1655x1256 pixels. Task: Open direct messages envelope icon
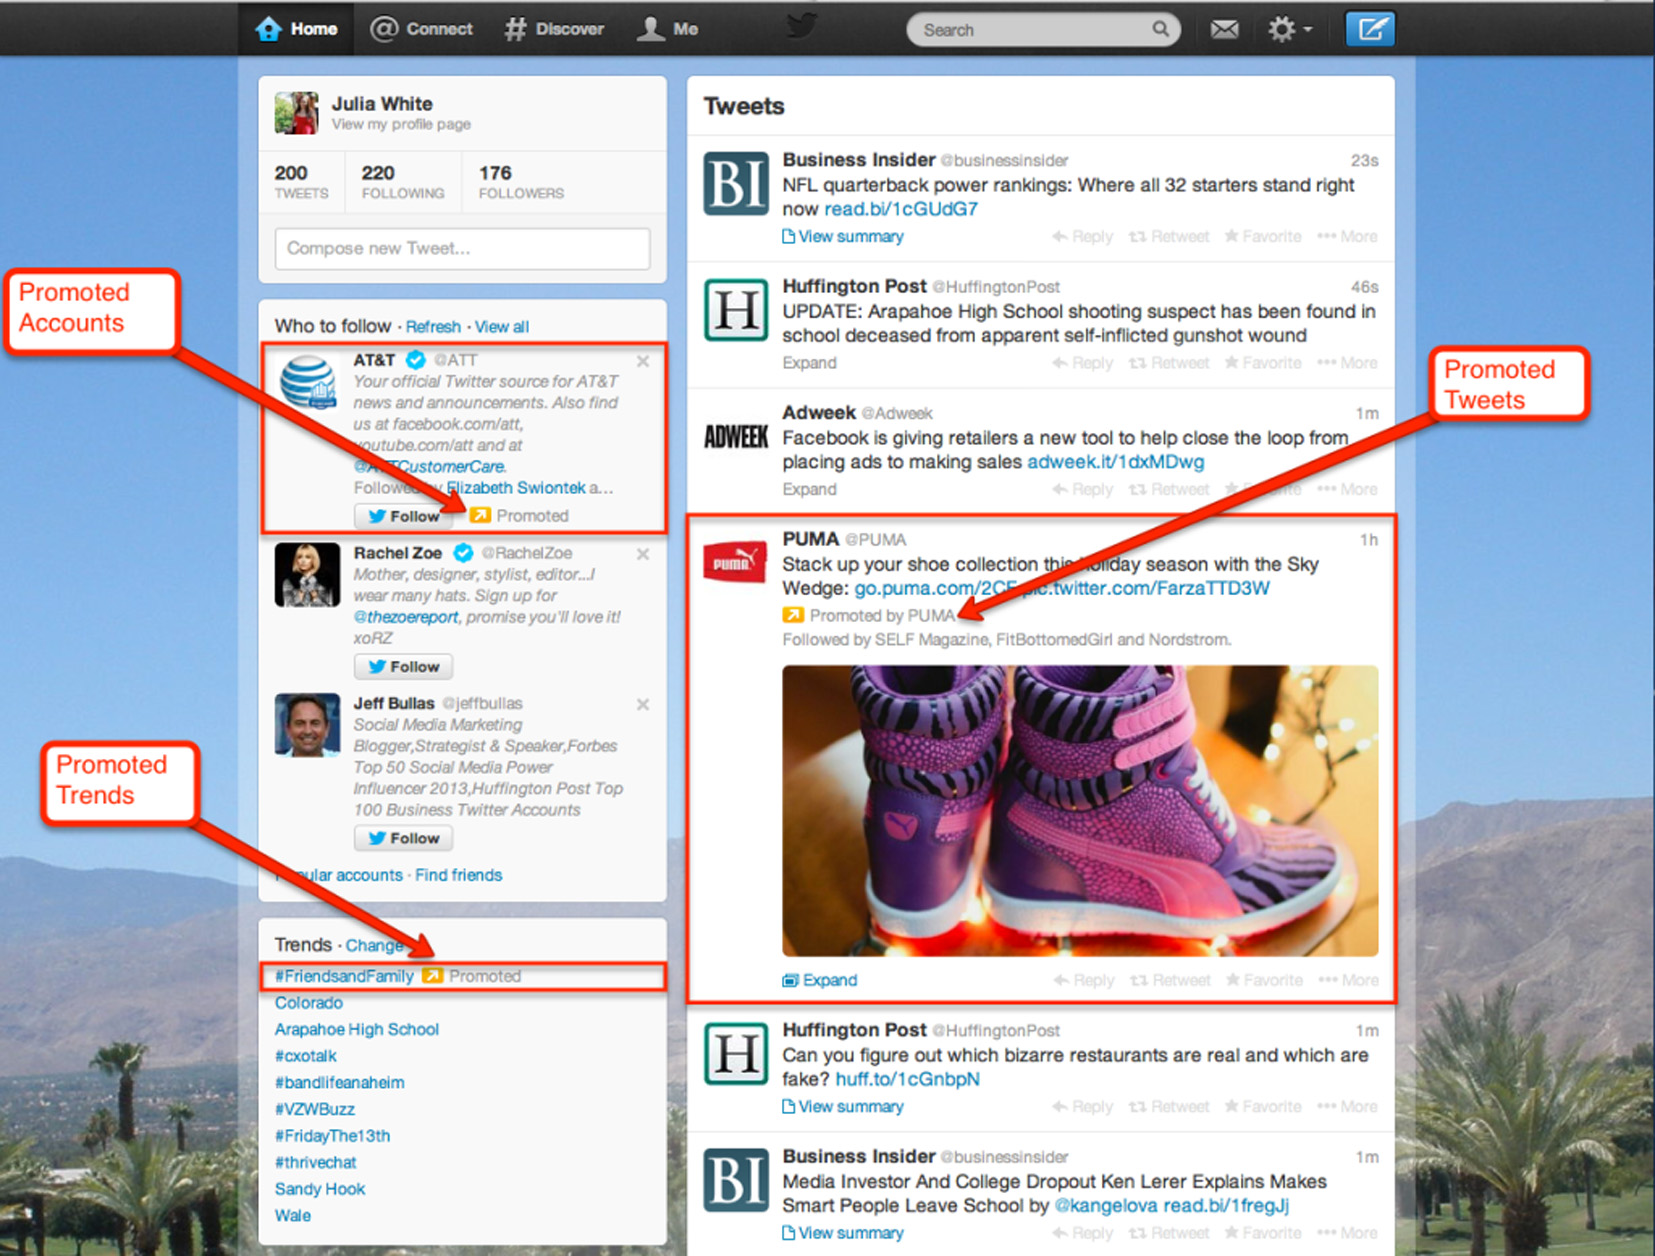coord(1224,30)
